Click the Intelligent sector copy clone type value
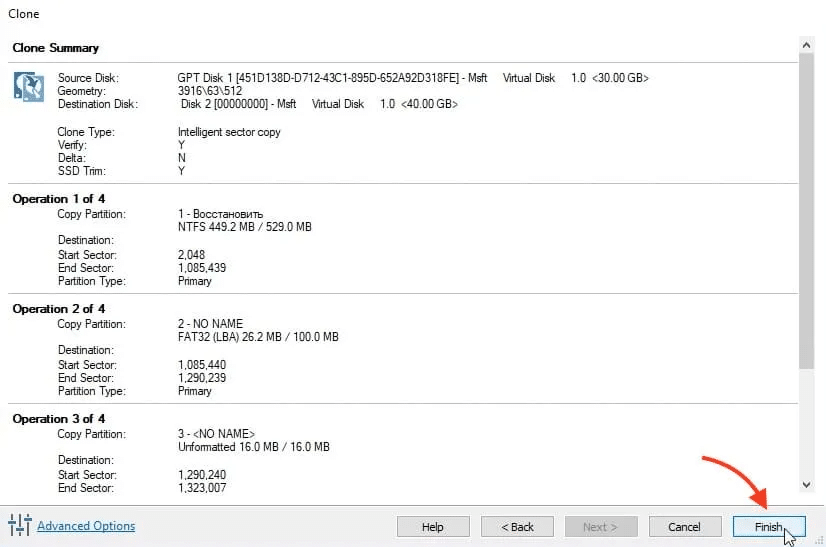826x547 pixels. 229,132
